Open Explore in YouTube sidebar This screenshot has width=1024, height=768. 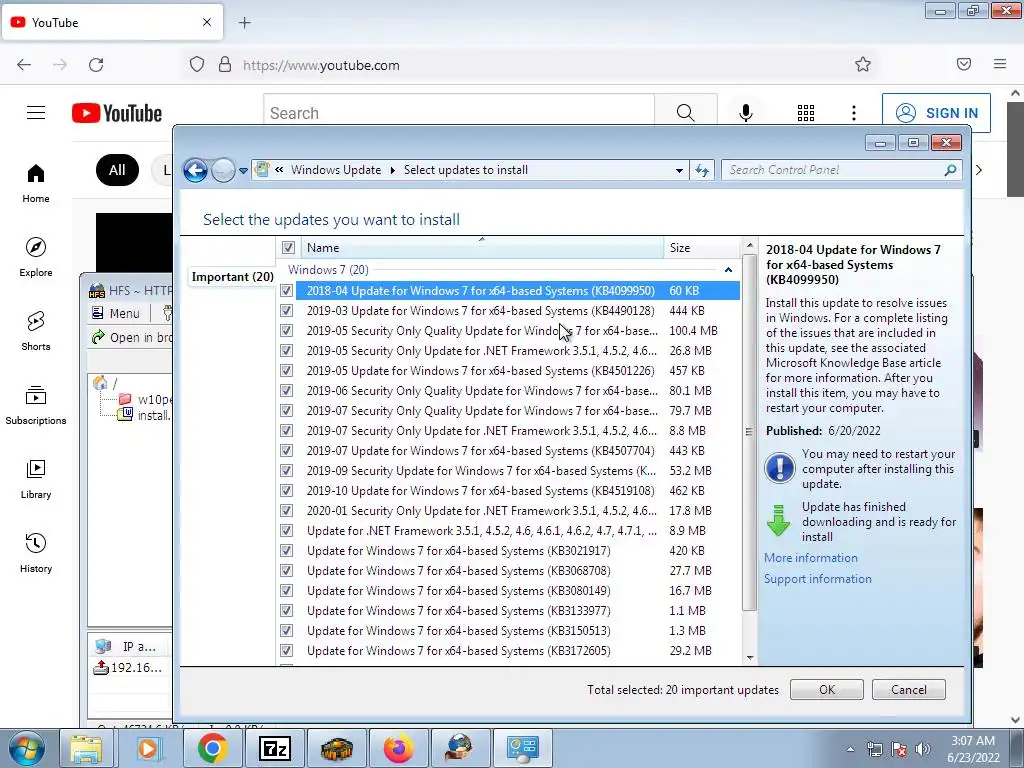pyautogui.click(x=36, y=257)
